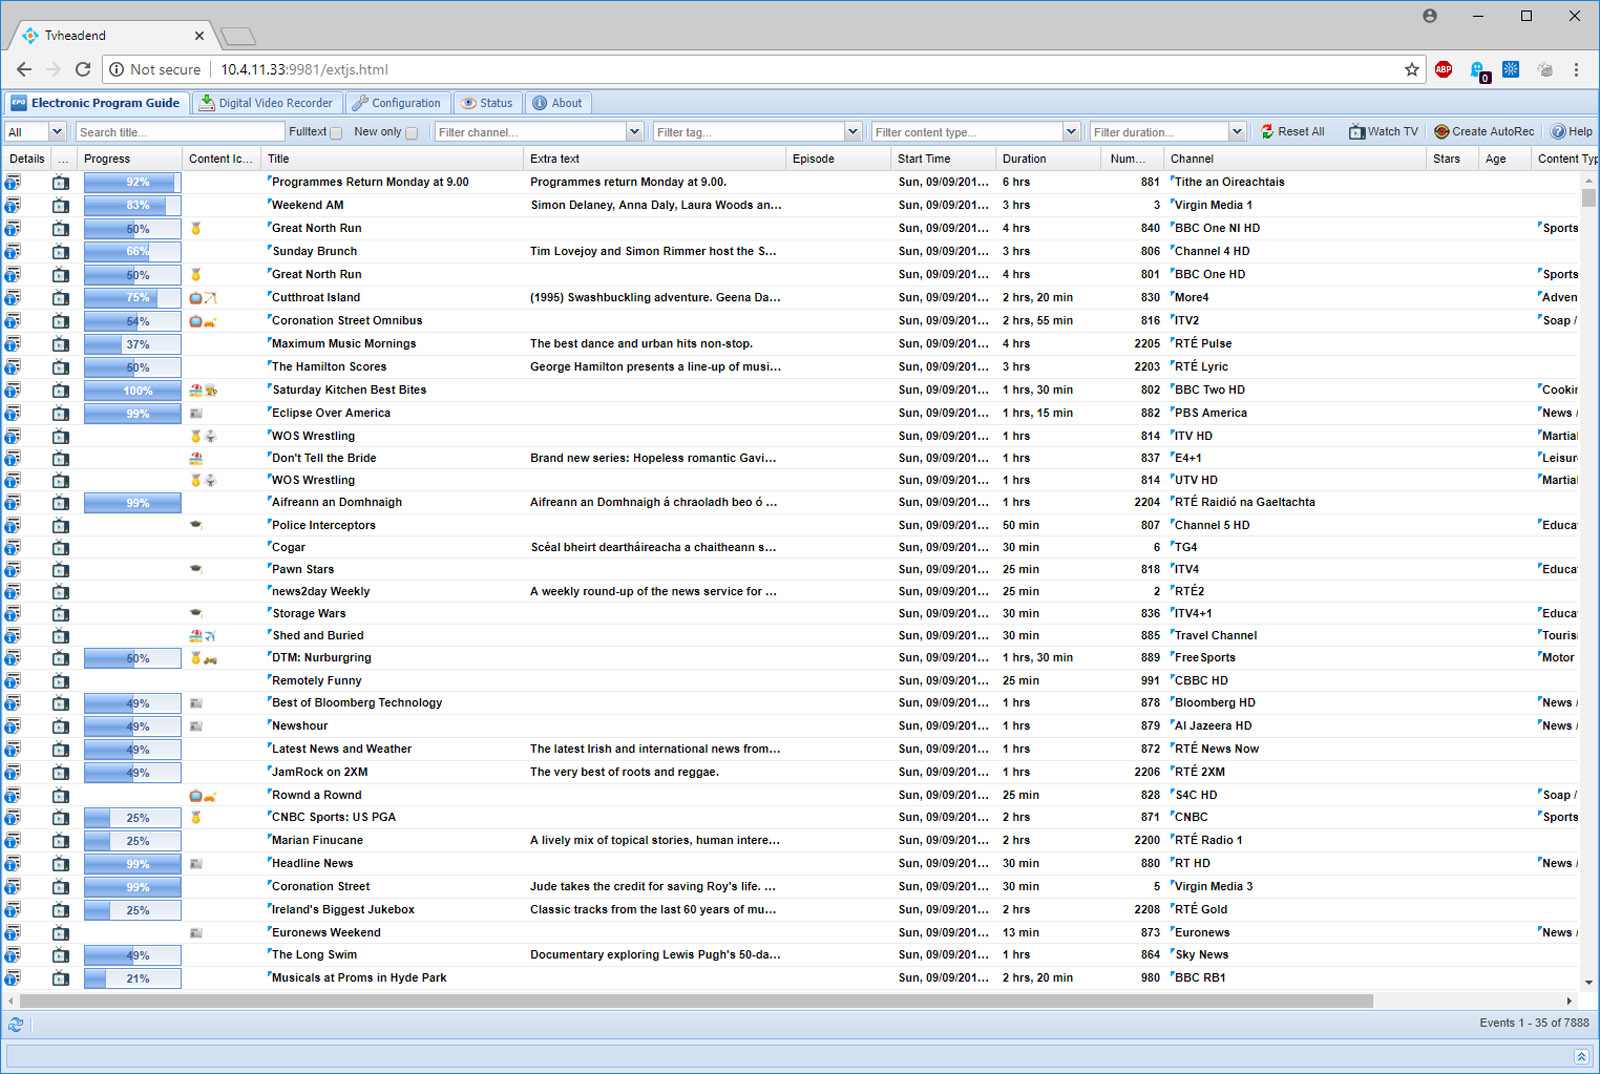The width and height of the screenshot is (1600, 1074).
Task: Click refresh icon in bottom paging bar
Action: pyautogui.click(x=15, y=1024)
